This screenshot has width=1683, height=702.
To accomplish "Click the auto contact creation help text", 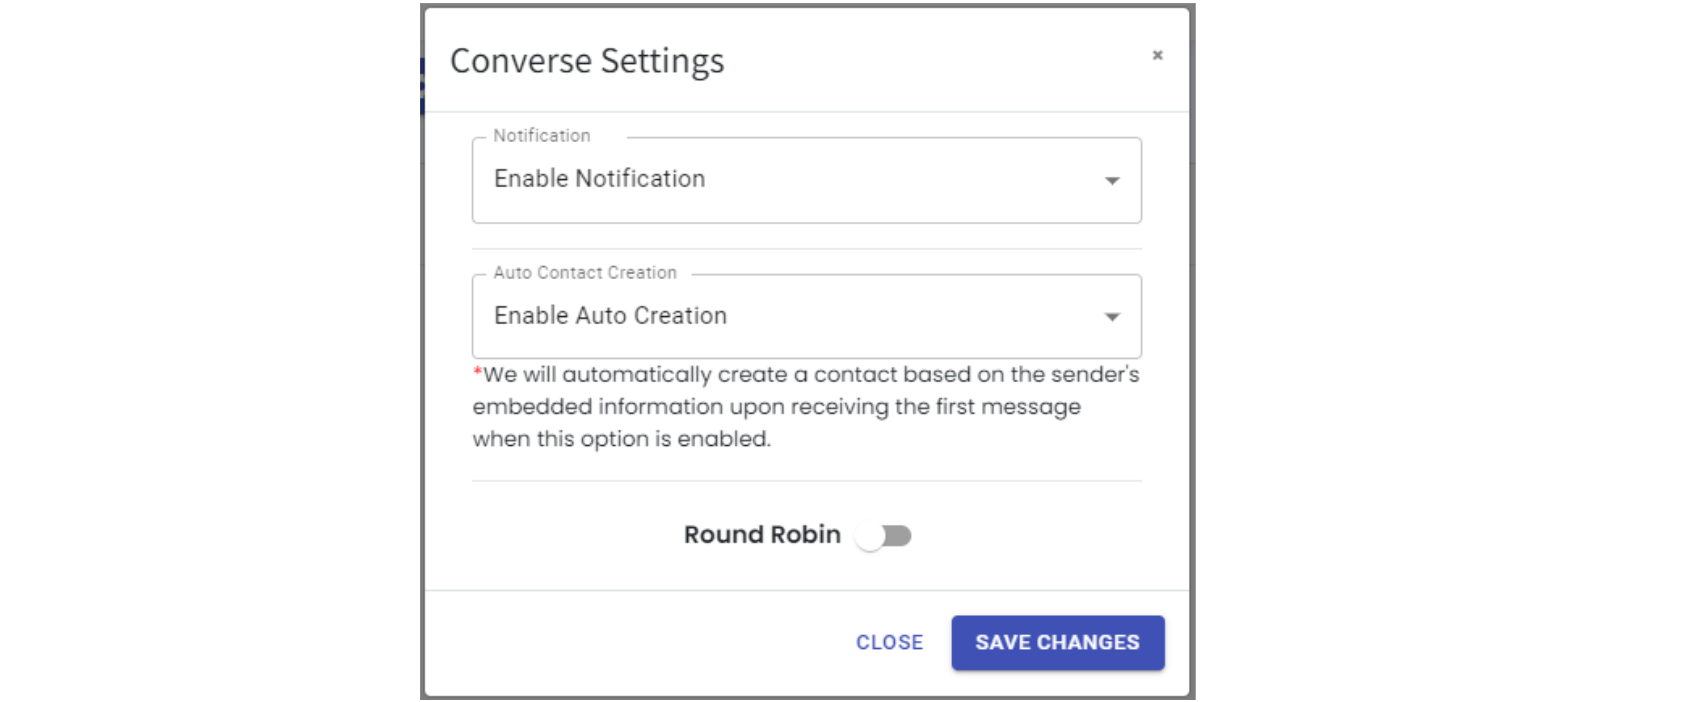I will coord(810,375).
